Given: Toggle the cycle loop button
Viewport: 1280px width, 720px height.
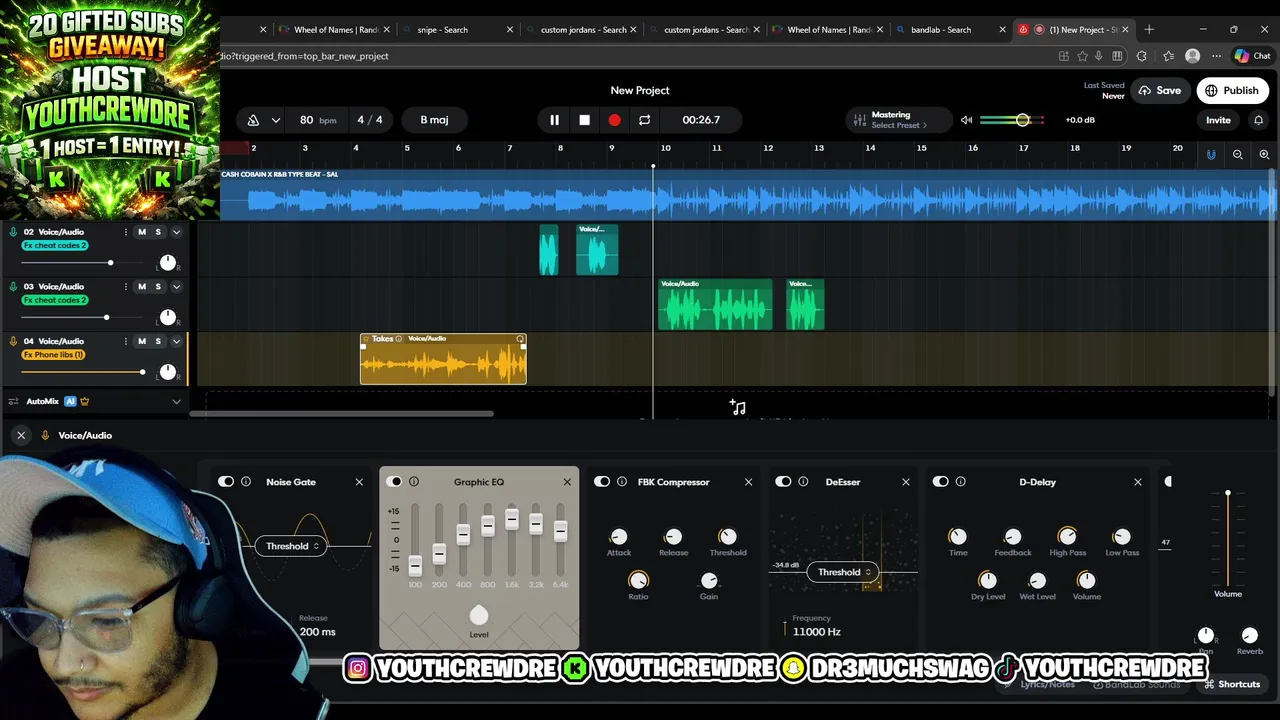Looking at the screenshot, I should [x=644, y=120].
